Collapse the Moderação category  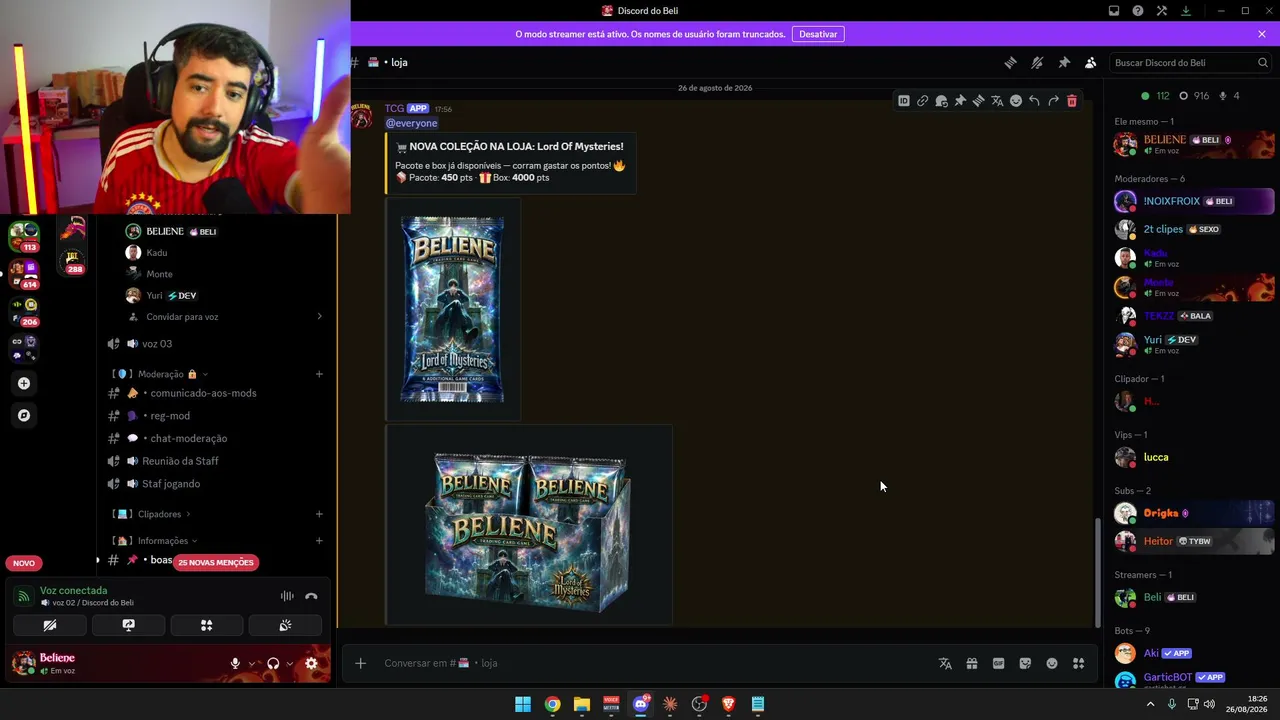(160, 374)
